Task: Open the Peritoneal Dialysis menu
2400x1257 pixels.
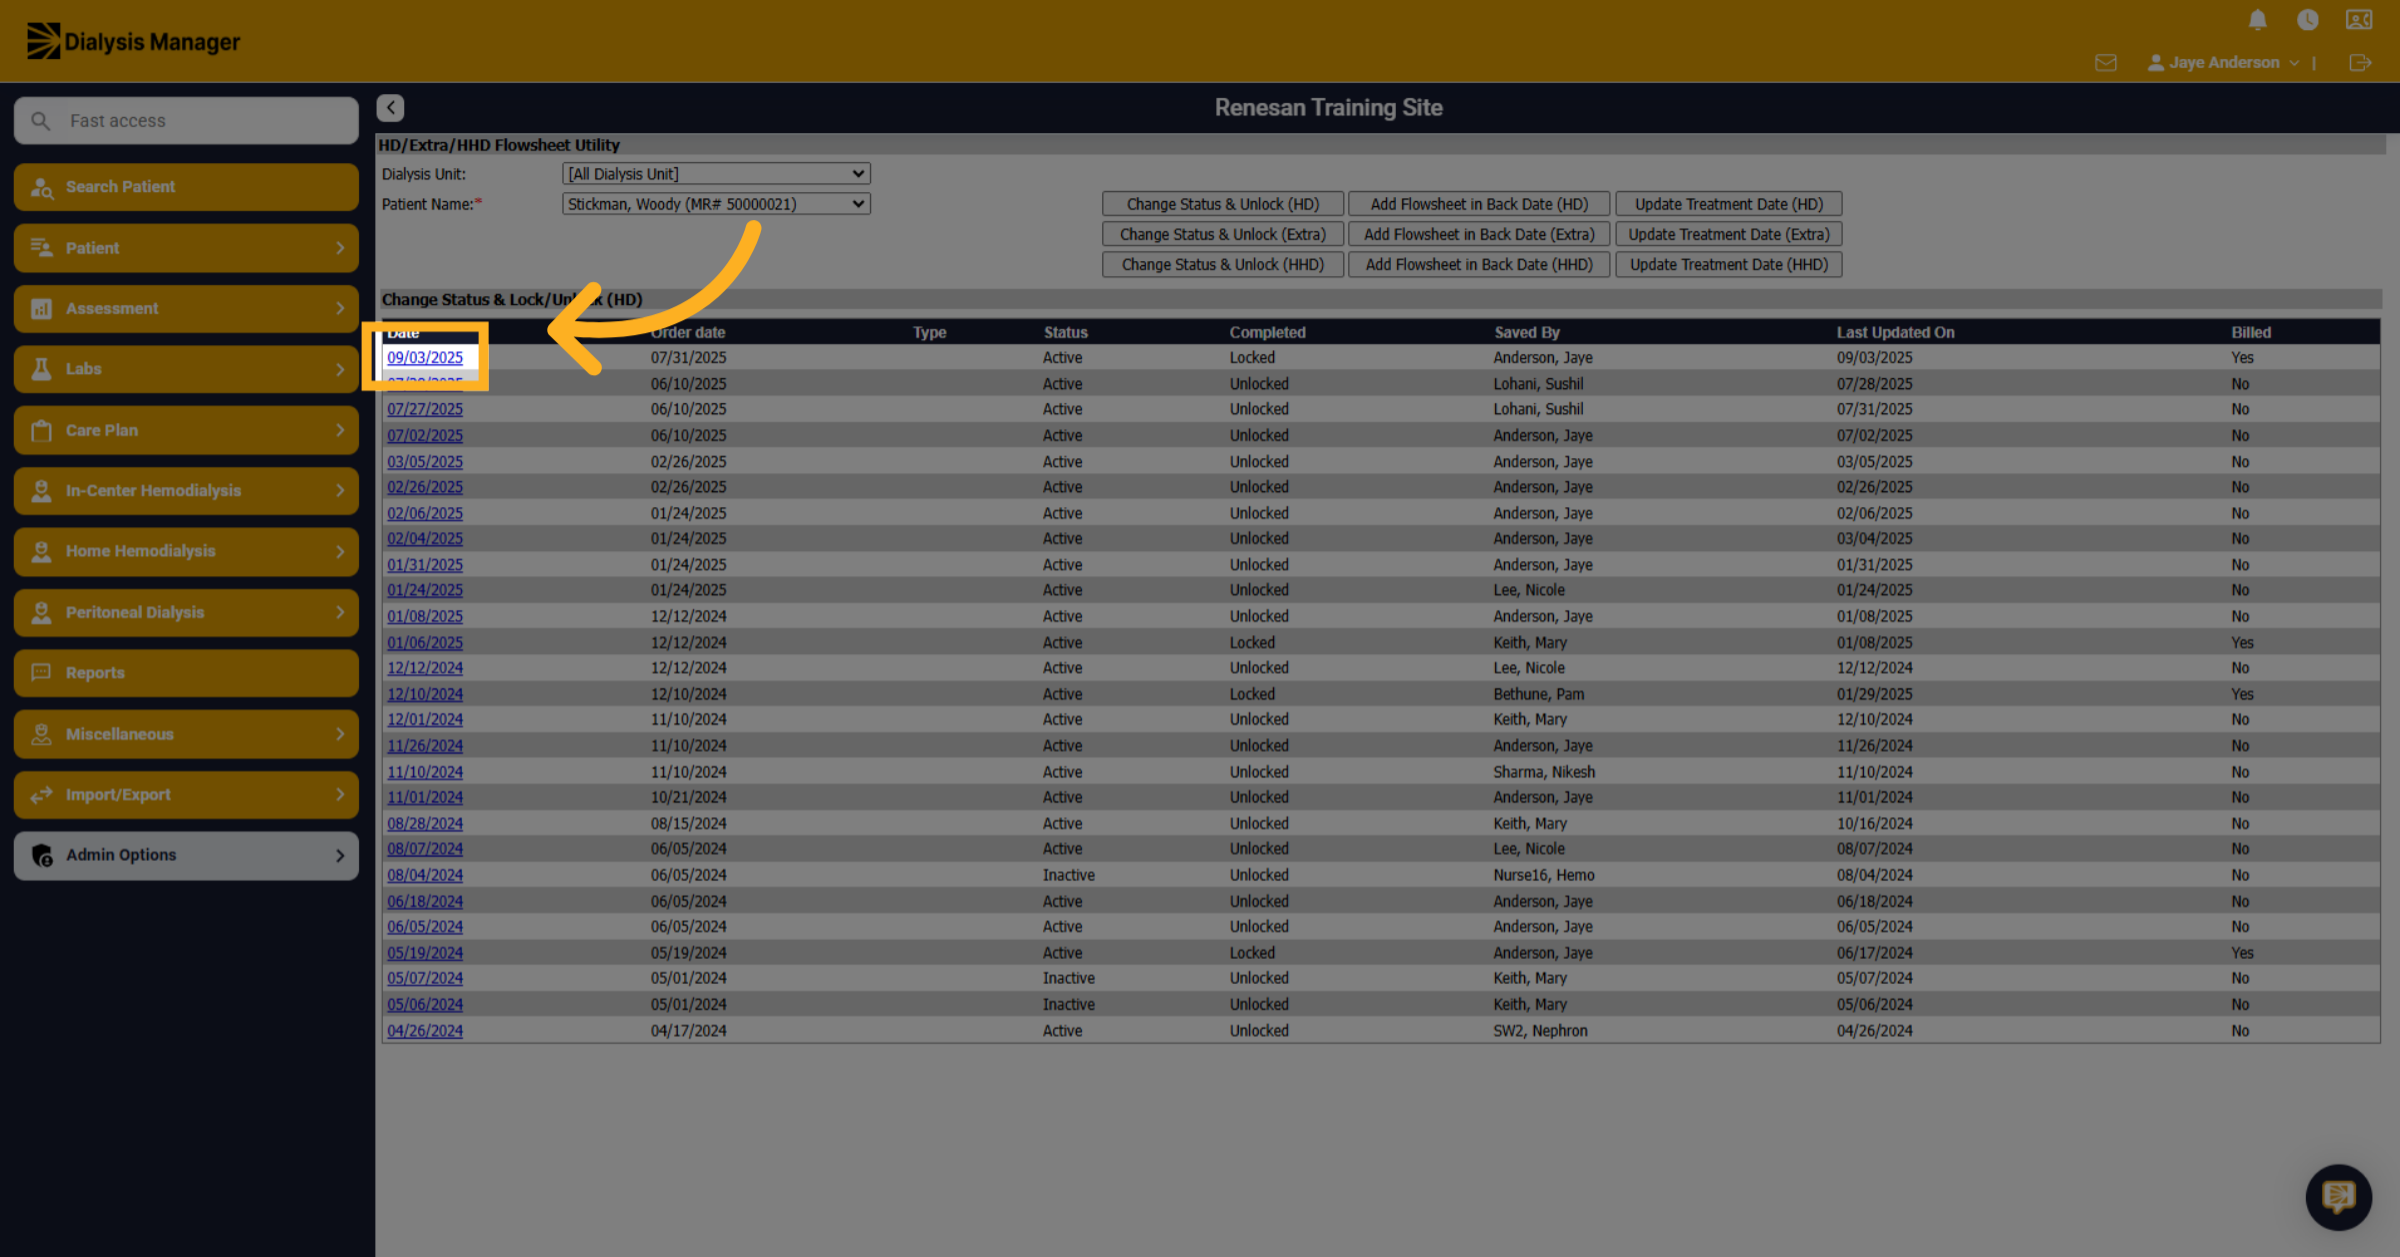Action: point(186,612)
